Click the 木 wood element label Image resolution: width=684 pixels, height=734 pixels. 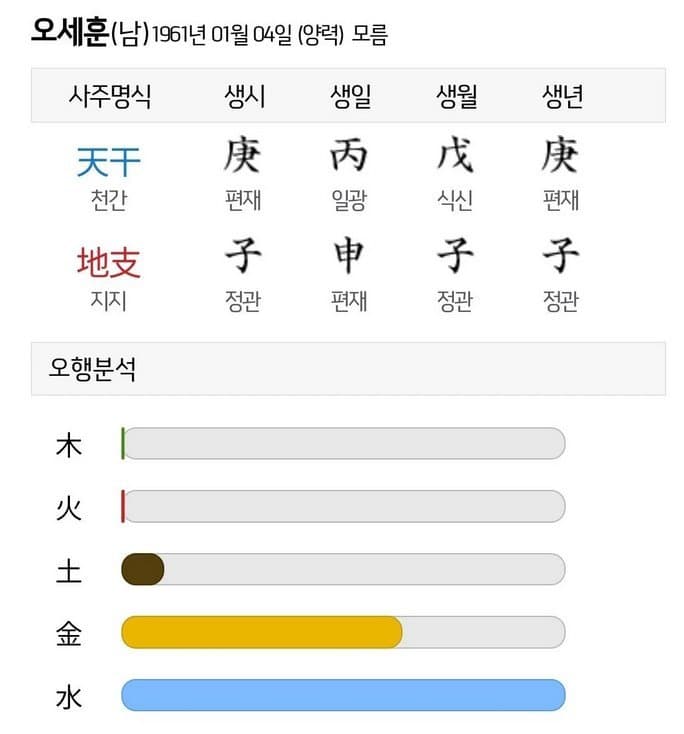68,444
